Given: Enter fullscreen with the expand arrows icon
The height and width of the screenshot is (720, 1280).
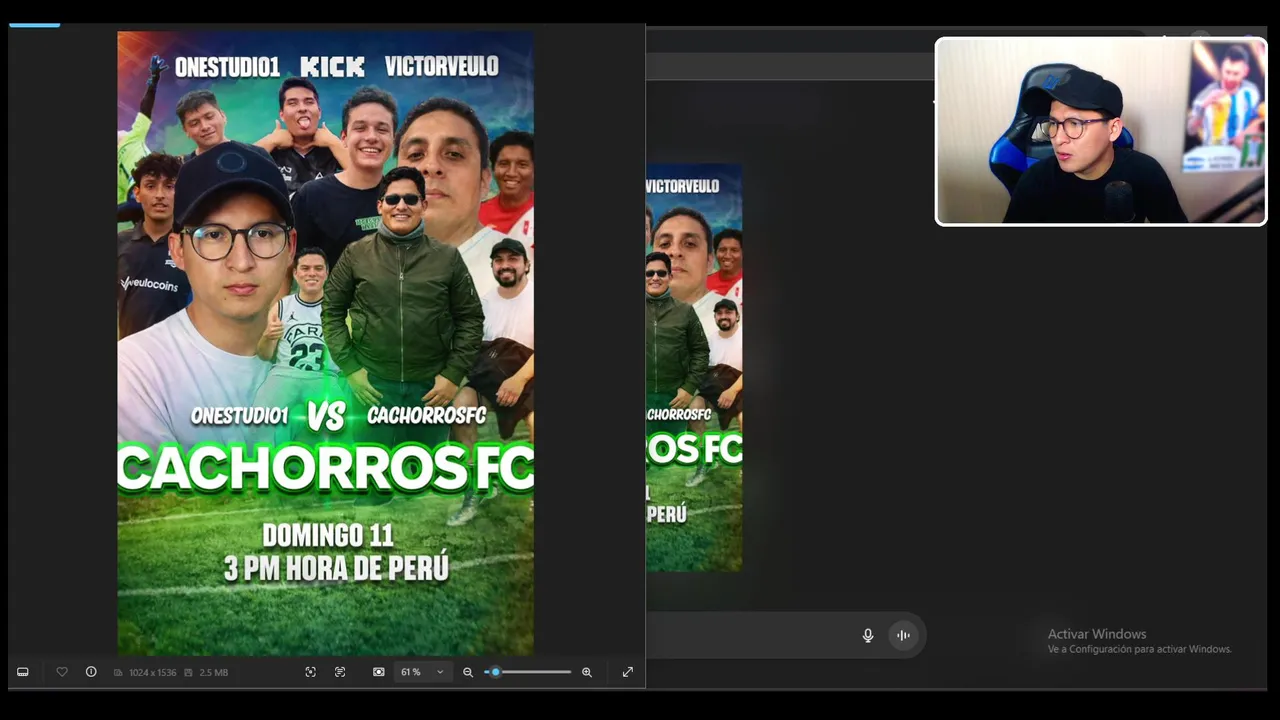Looking at the screenshot, I should [x=628, y=672].
